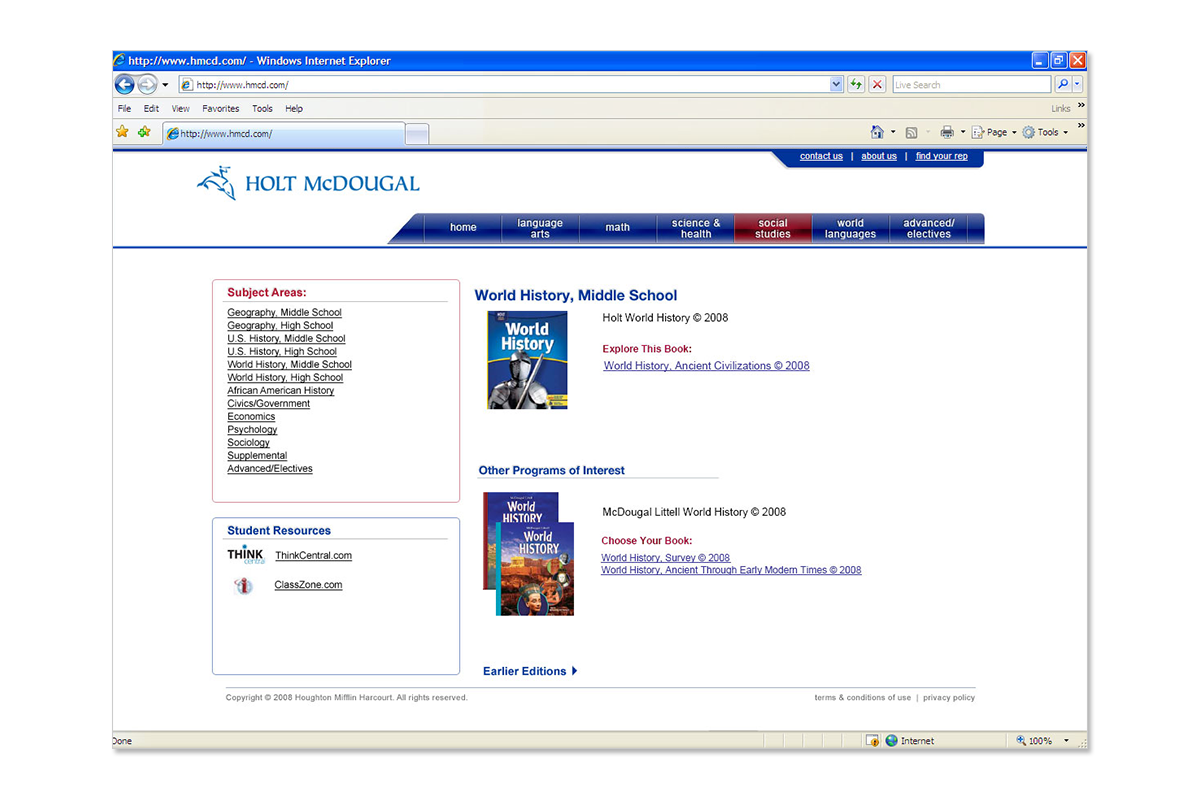Open the zoom level 100% dropdown
This screenshot has height=800, width=1200.
(1066, 741)
